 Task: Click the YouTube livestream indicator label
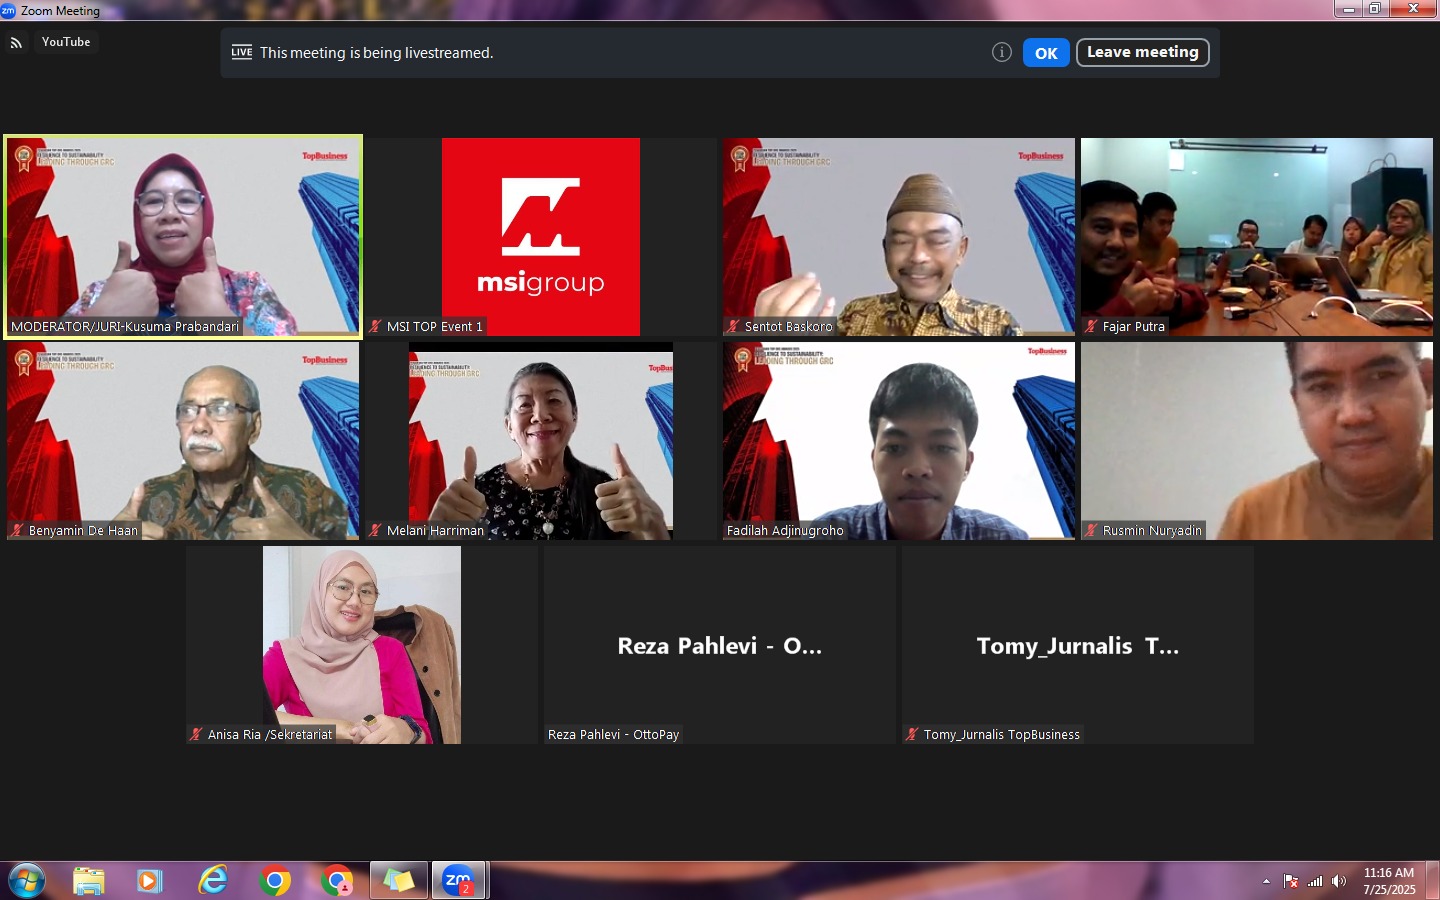66,42
